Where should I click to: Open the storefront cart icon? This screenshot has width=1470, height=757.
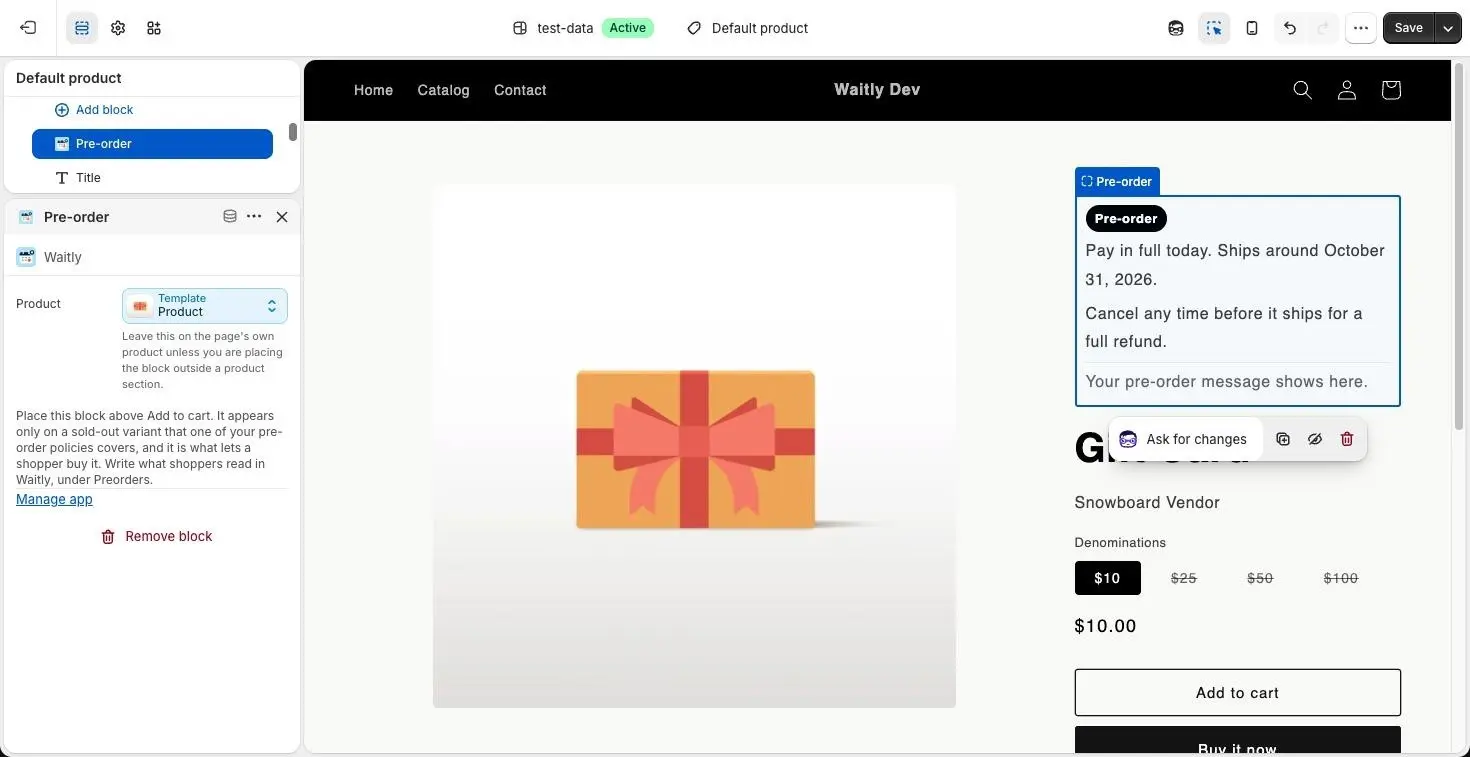coord(1391,90)
